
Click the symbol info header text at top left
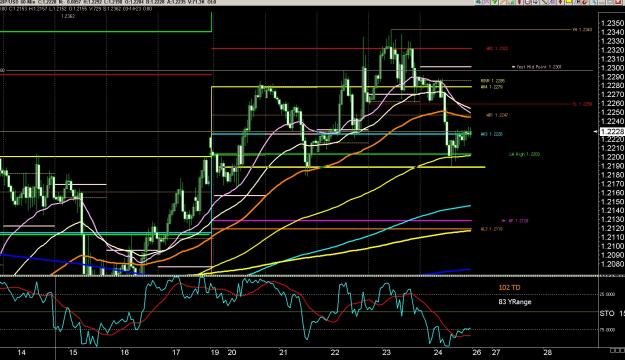coord(108,2)
